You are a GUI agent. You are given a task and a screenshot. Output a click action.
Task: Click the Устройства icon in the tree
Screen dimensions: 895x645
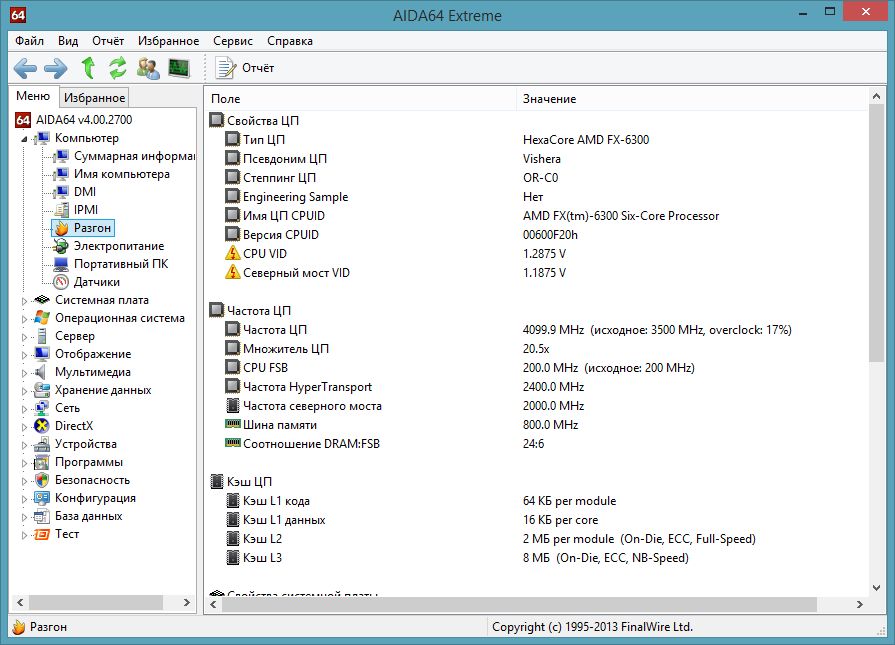42,444
